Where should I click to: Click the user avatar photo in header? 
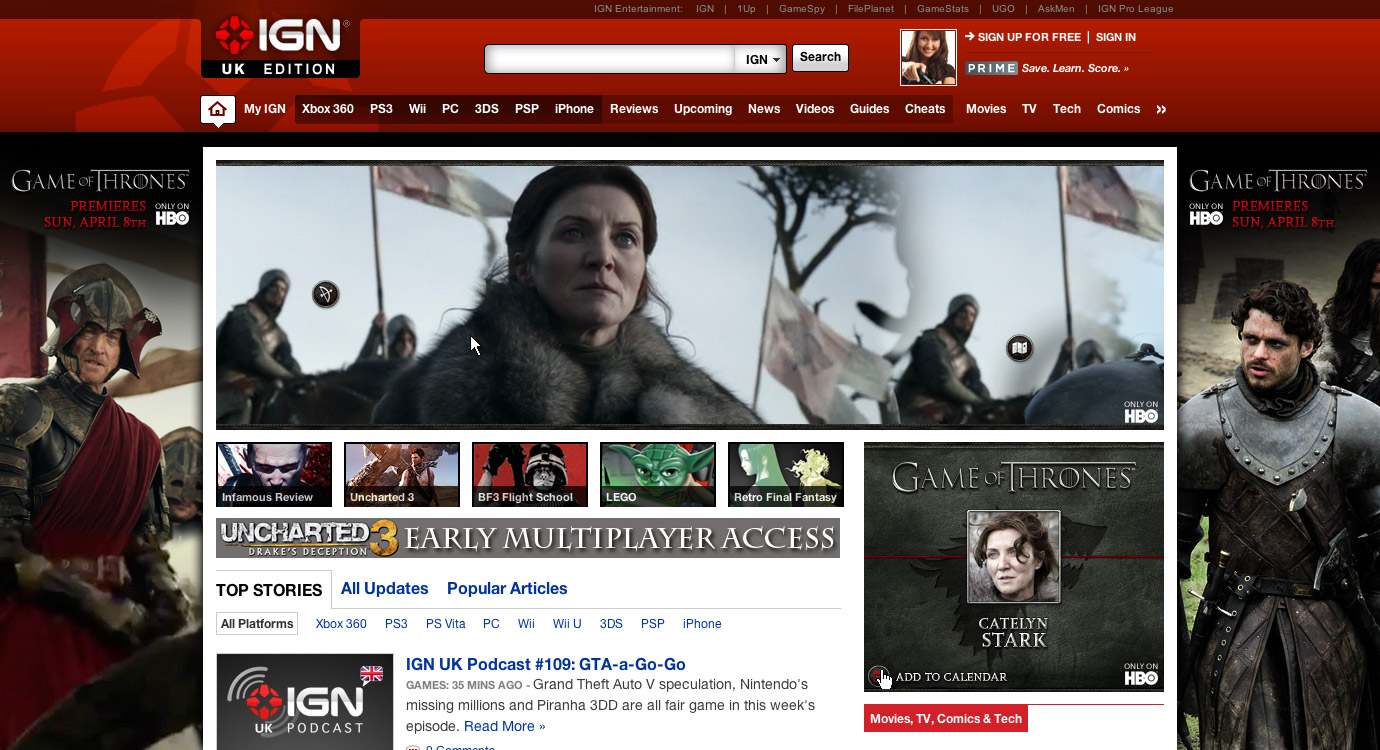coord(928,57)
